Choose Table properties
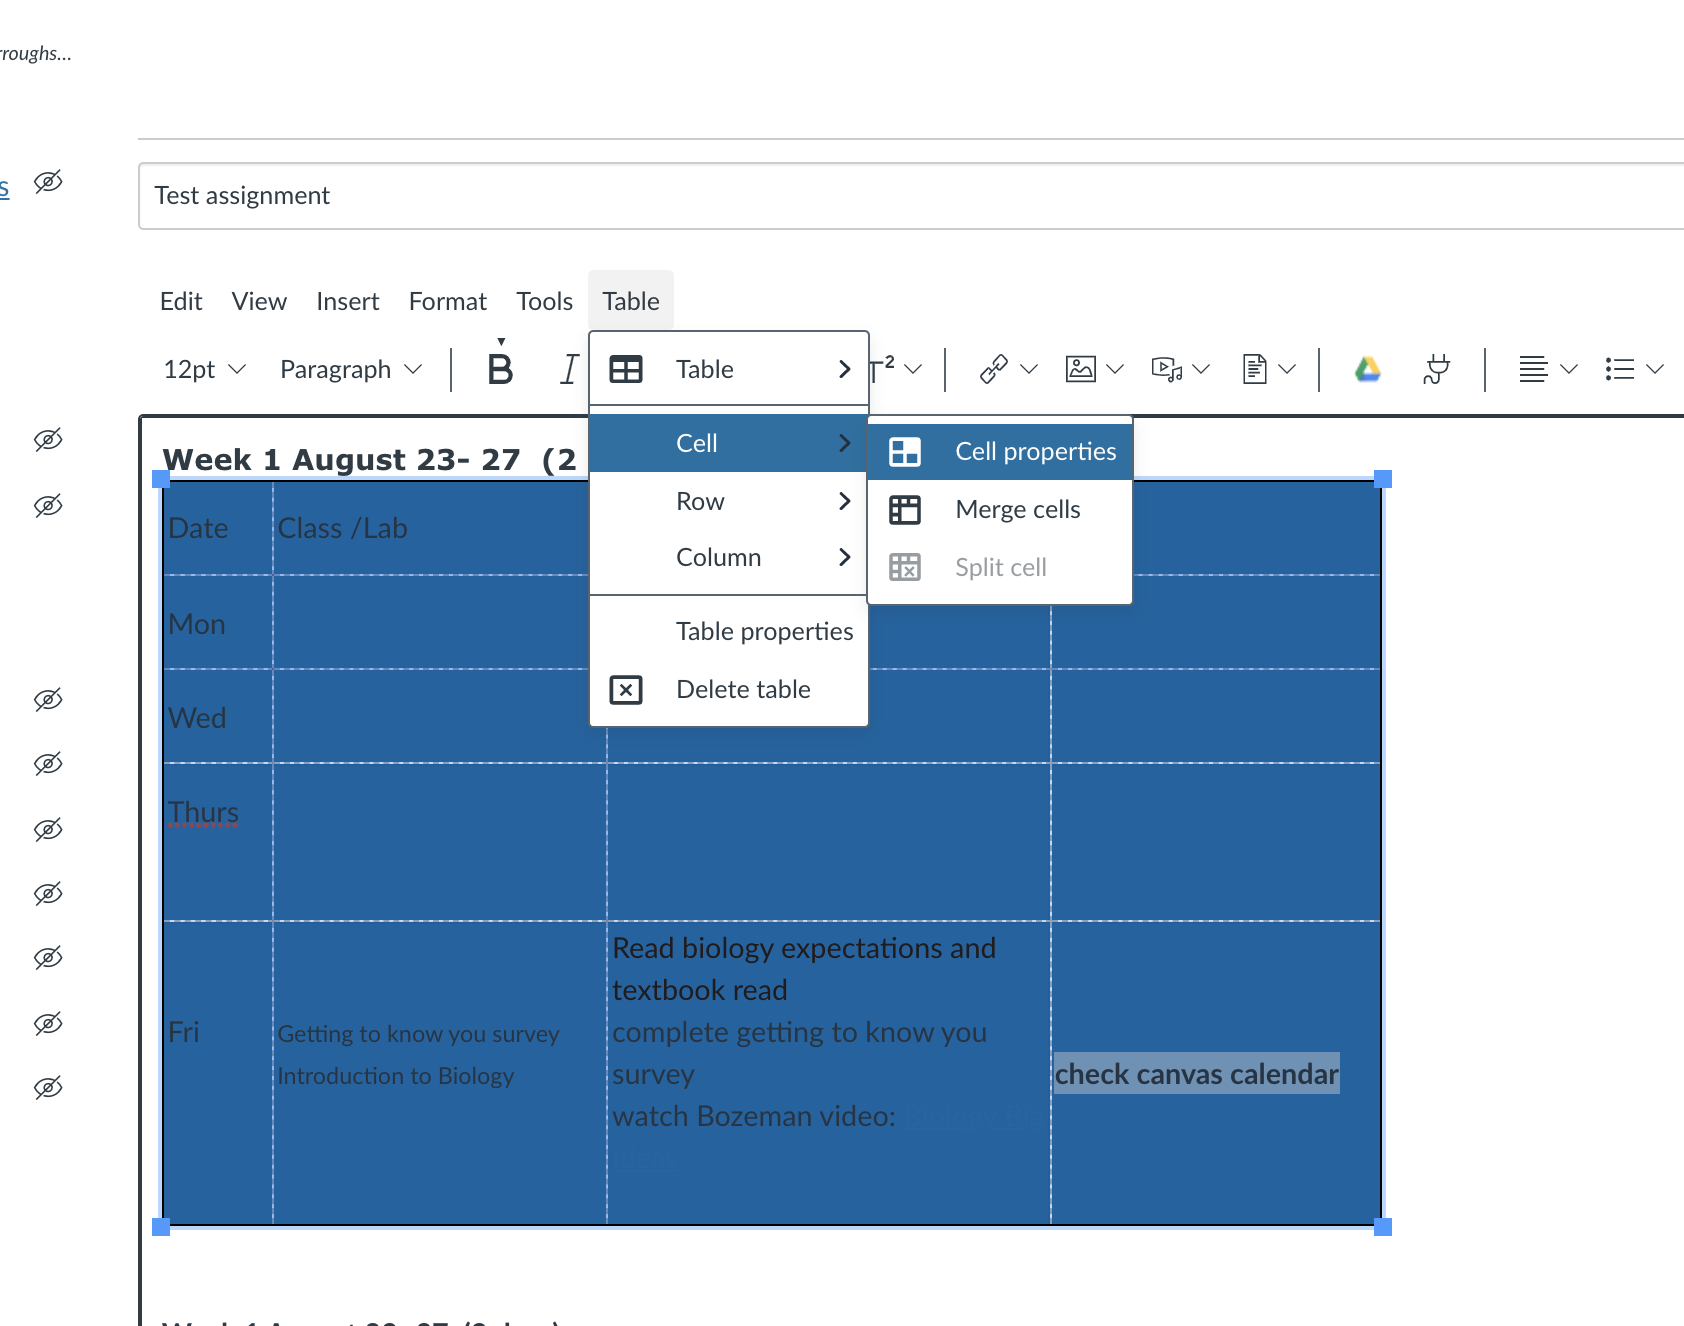Viewport: 1684px width, 1326px height. (764, 631)
